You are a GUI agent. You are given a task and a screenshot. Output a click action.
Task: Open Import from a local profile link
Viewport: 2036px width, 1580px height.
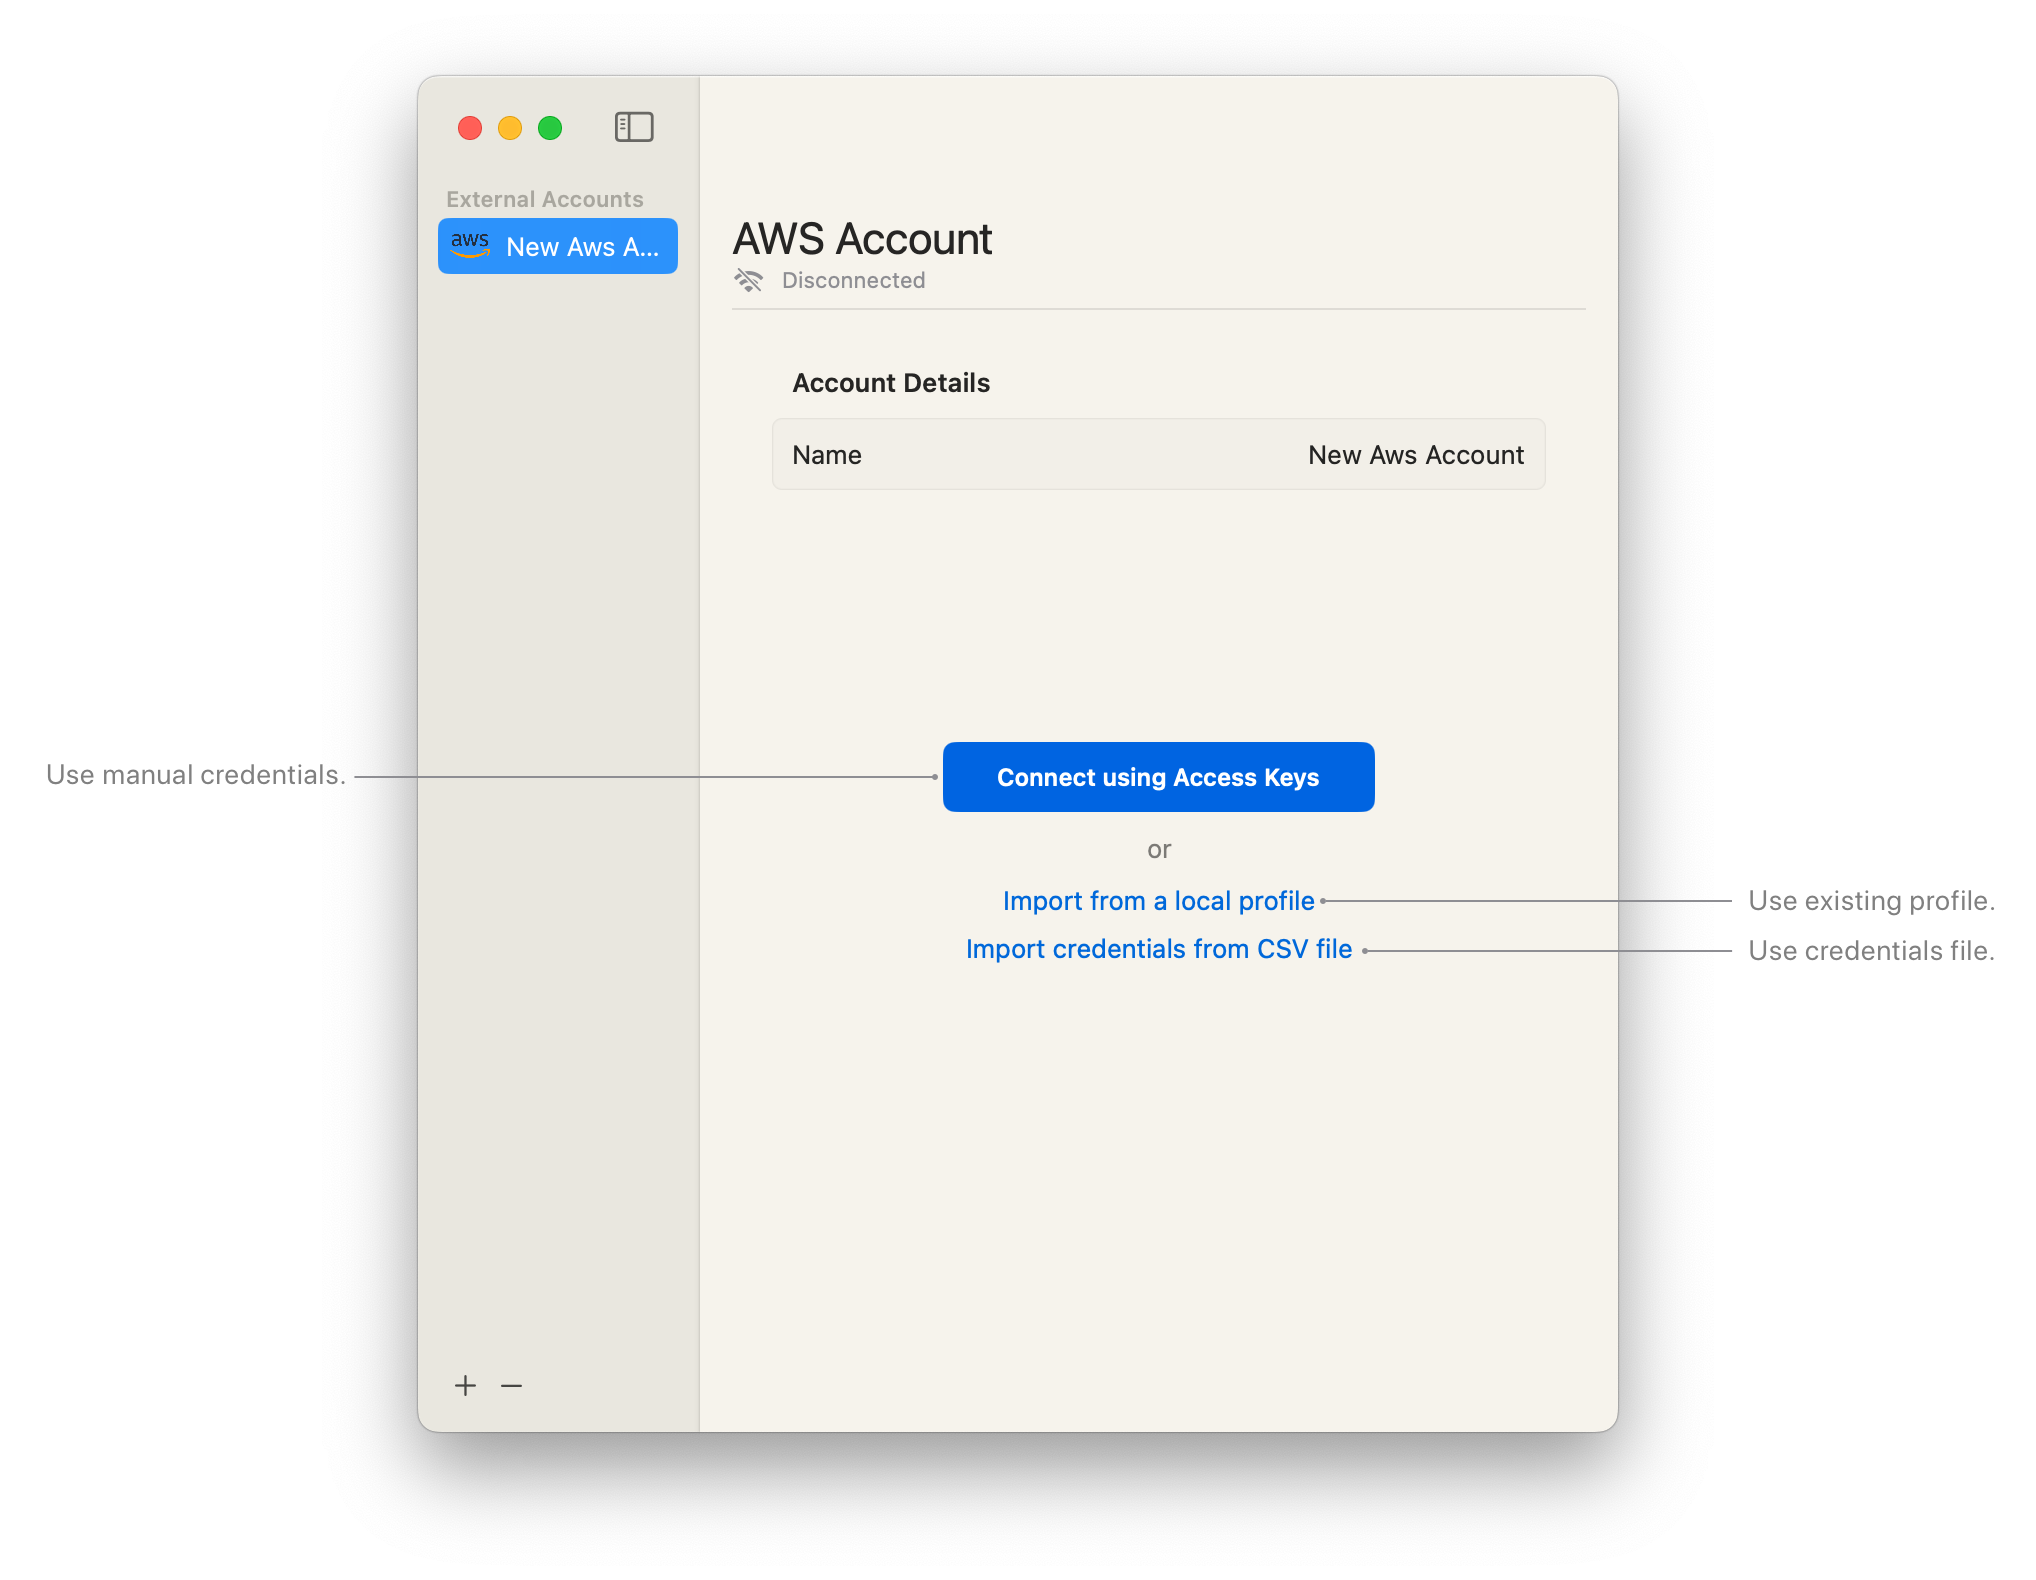point(1158,901)
